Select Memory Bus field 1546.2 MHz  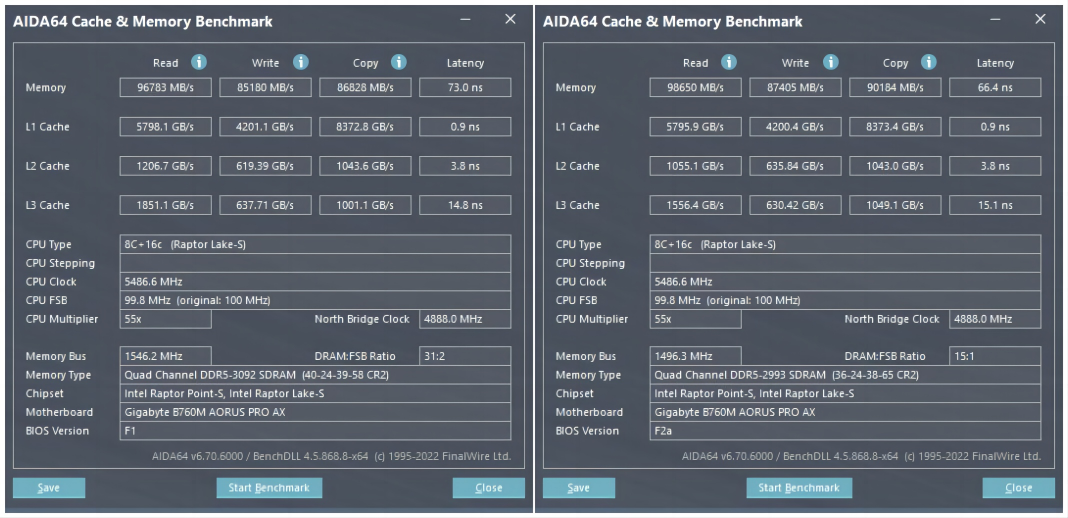point(166,356)
